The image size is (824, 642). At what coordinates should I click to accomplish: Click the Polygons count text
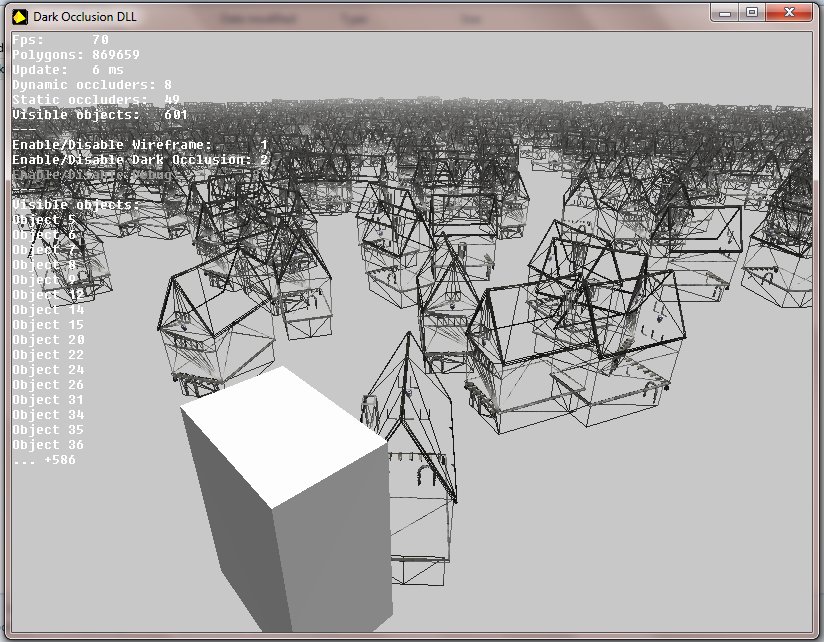[75, 55]
